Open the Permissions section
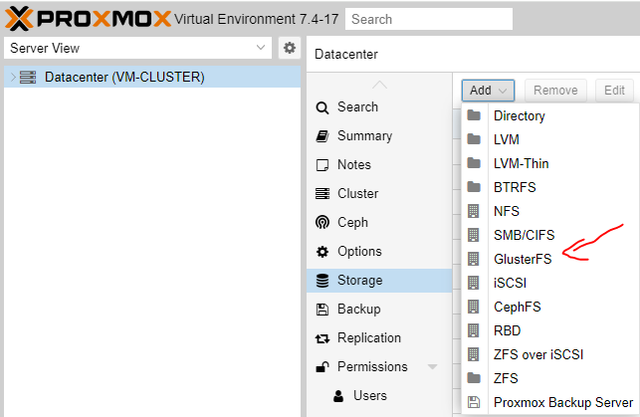This screenshot has width=640, height=417. pos(379,367)
